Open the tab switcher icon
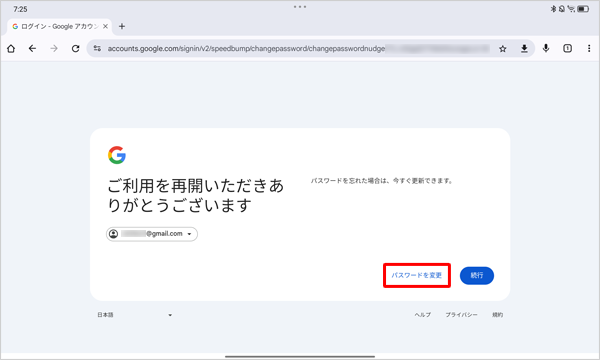The width and height of the screenshot is (600, 360). [567, 49]
